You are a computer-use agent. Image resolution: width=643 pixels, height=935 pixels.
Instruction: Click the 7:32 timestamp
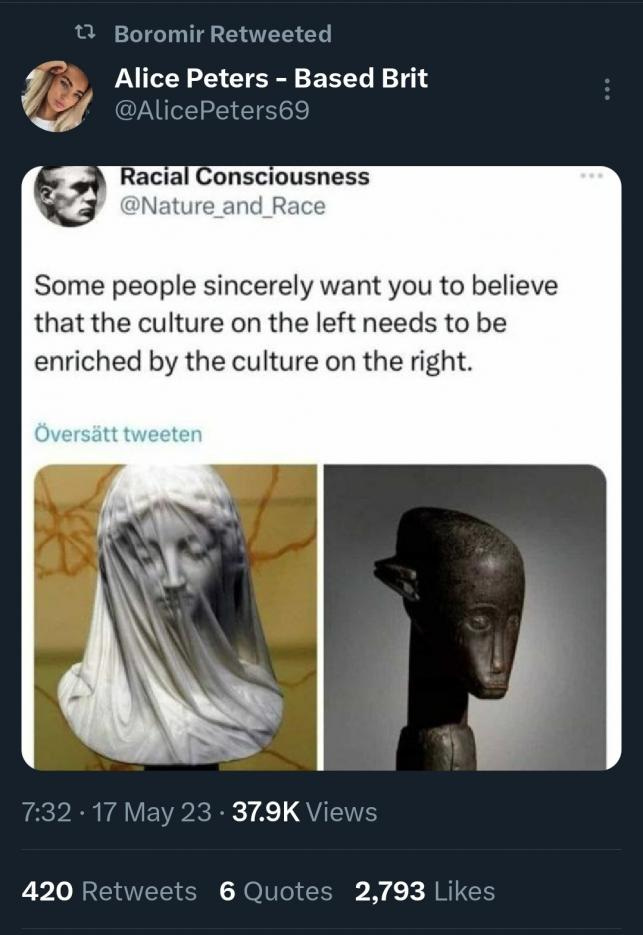(47, 812)
